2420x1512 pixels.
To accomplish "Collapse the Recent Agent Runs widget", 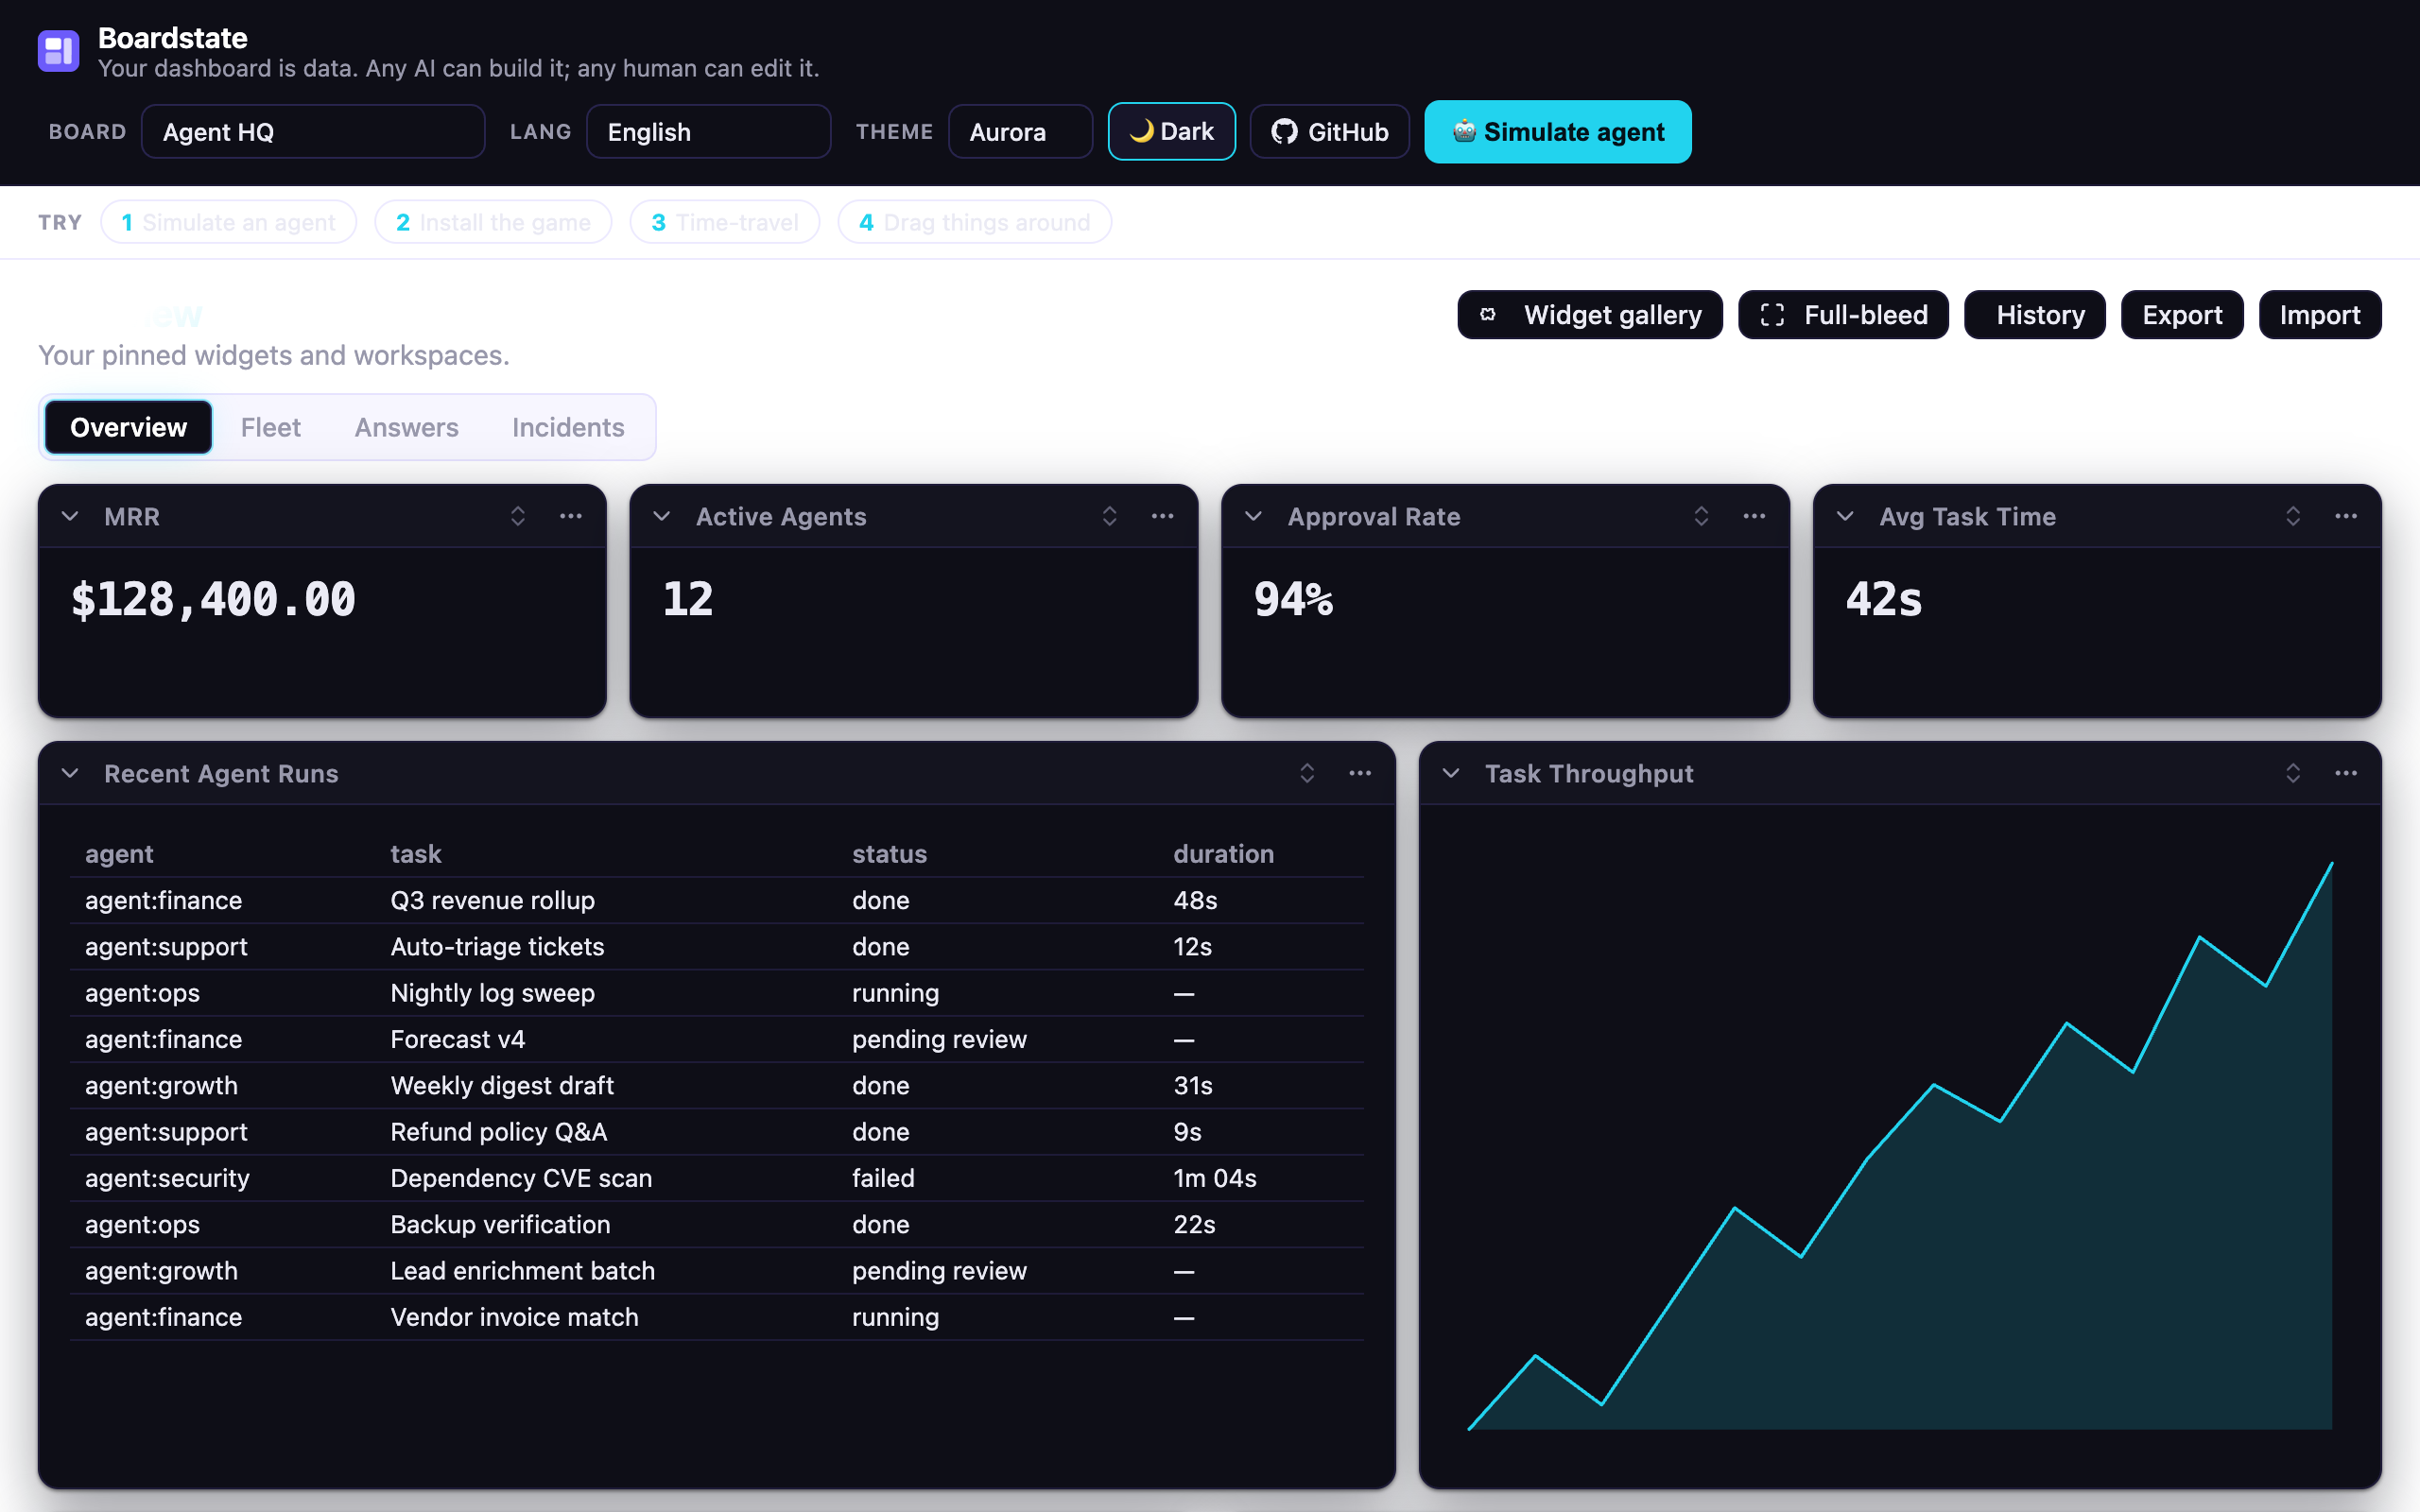I will click(x=70, y=773).
